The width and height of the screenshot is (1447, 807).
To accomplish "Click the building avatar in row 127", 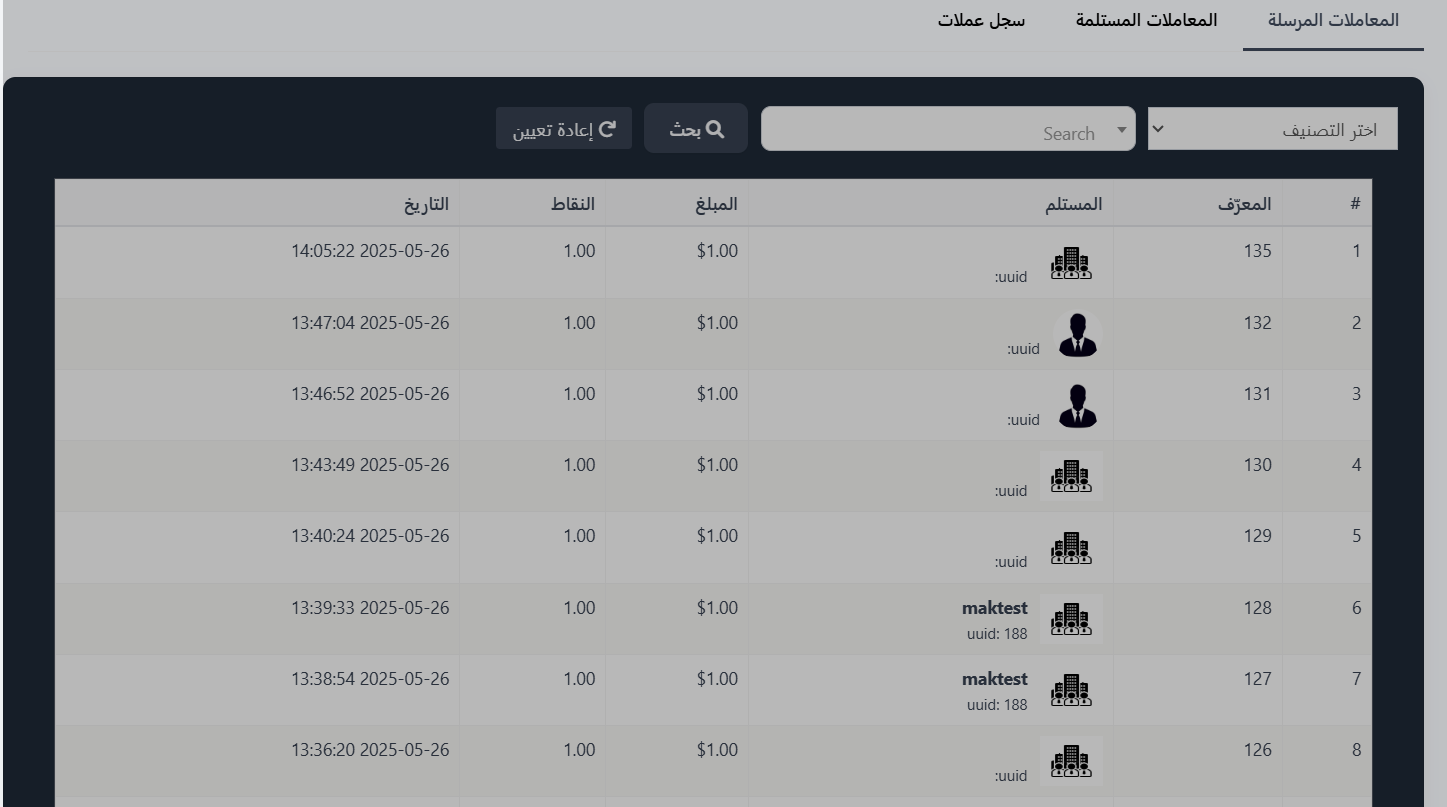I will point(1071,690).
